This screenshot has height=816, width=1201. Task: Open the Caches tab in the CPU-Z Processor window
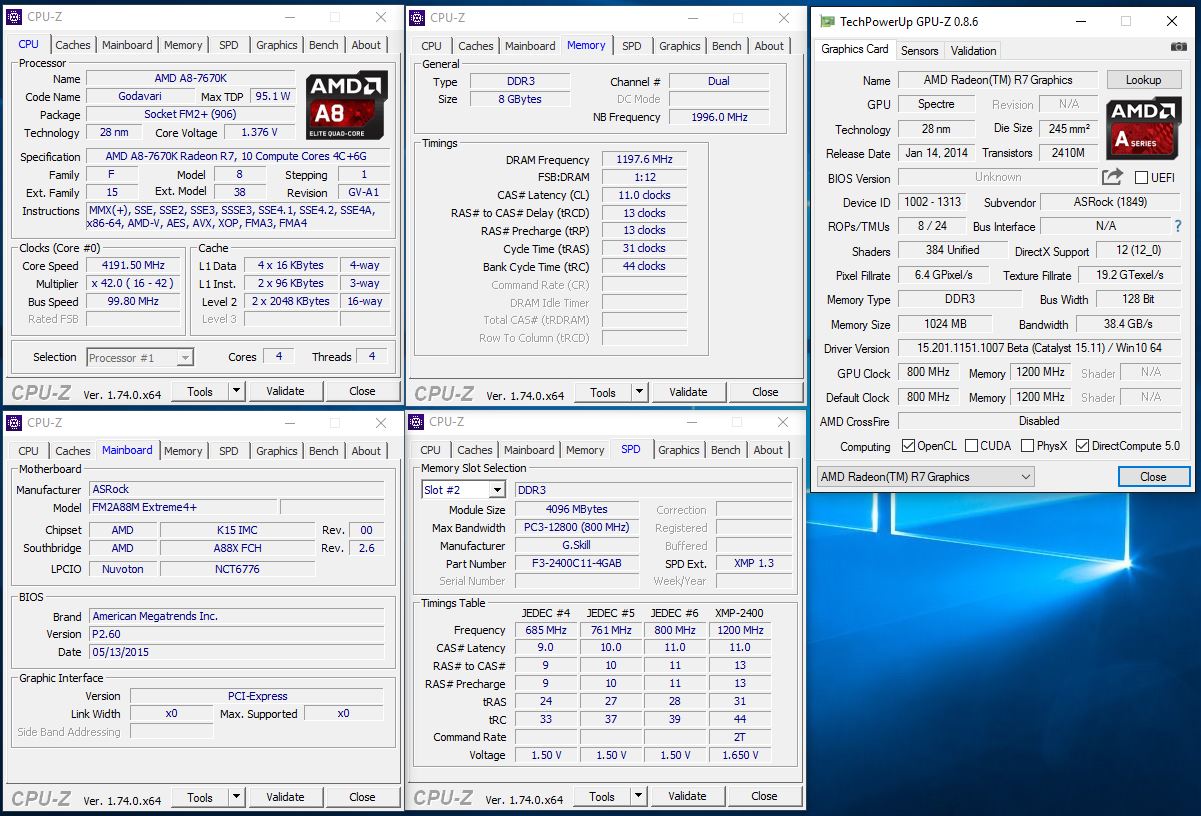73,45
